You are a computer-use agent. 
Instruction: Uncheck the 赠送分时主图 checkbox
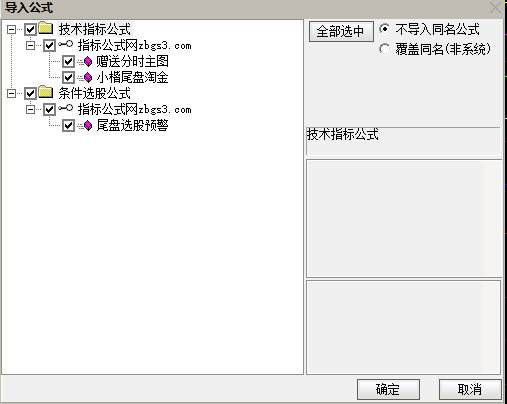tap(68, 61)
